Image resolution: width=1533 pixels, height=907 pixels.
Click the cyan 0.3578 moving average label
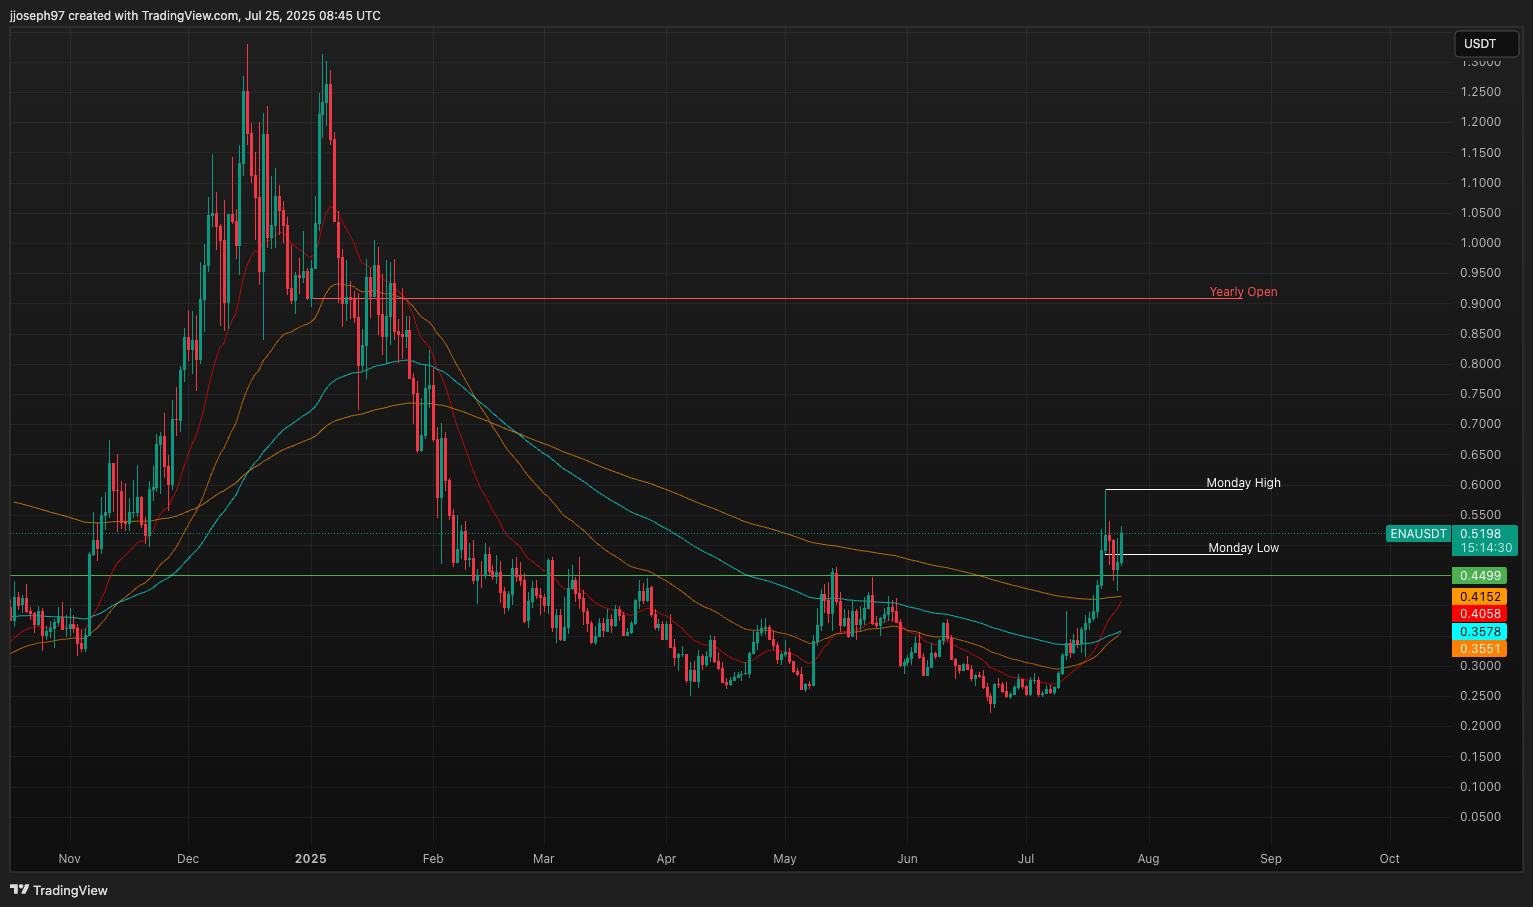pyautogui.click(x=1479, y=632)
